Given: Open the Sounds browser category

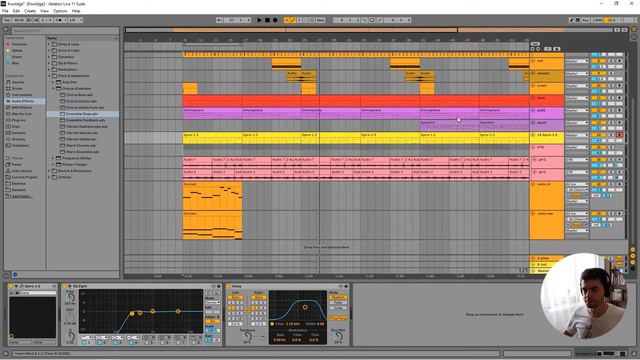Looking at the screenshot, I should (18, 82).
